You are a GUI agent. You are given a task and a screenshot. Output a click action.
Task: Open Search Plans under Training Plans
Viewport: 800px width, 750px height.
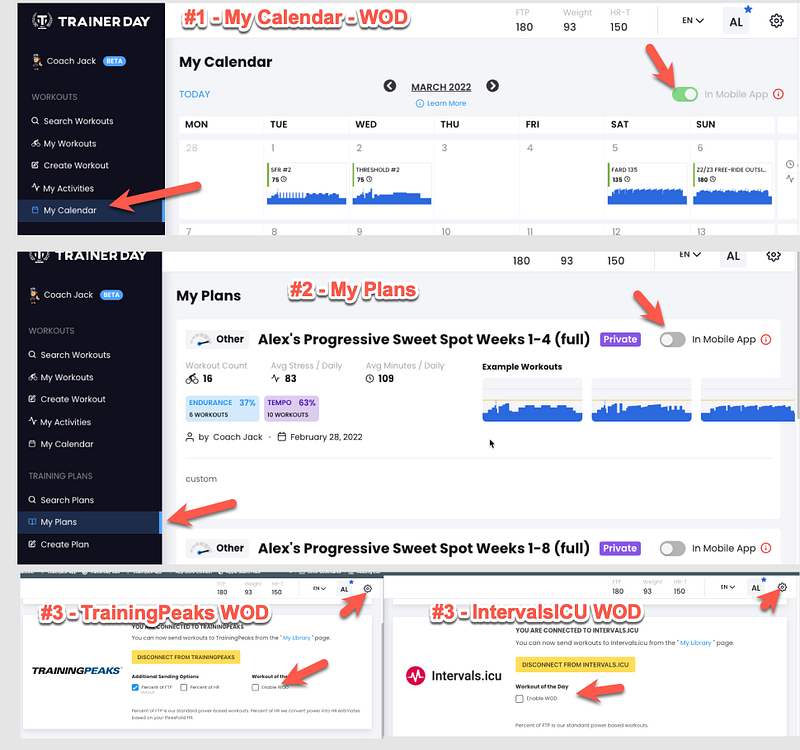(61, 500)
